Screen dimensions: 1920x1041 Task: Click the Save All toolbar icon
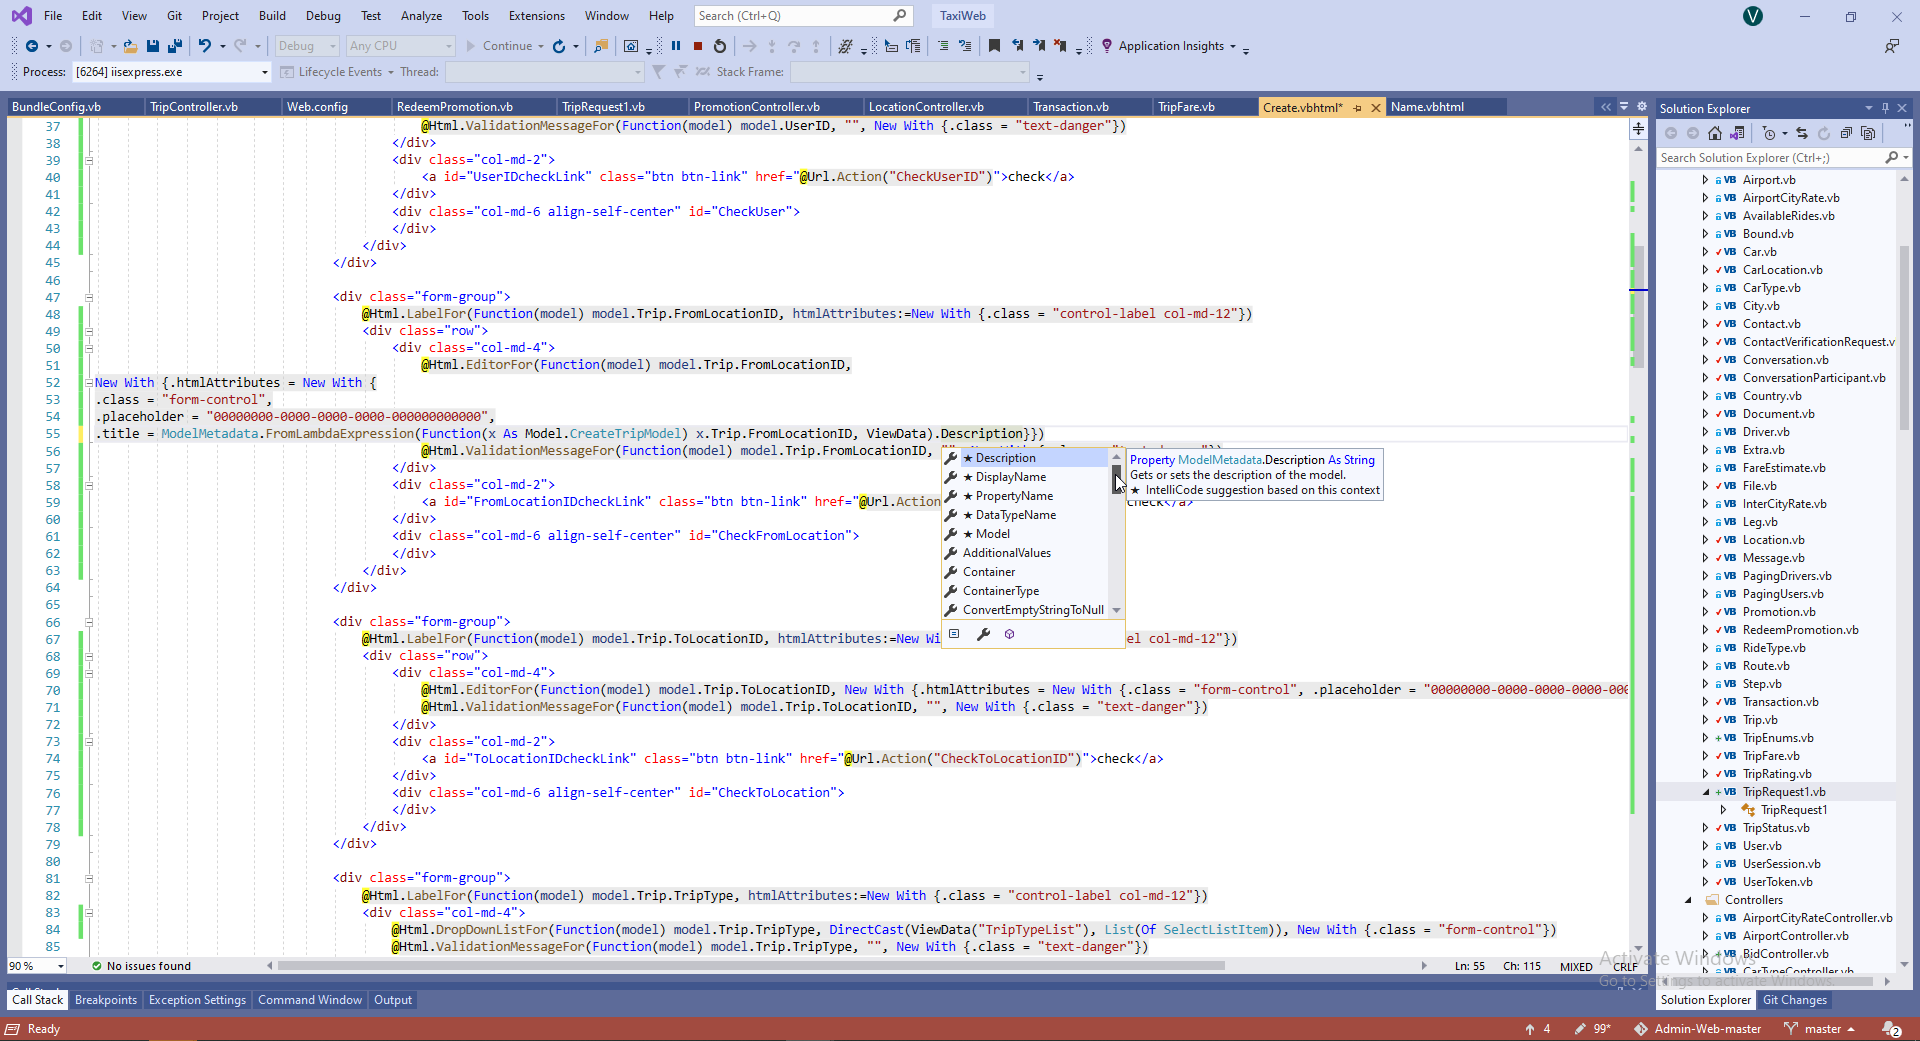(x=175, y=46)
